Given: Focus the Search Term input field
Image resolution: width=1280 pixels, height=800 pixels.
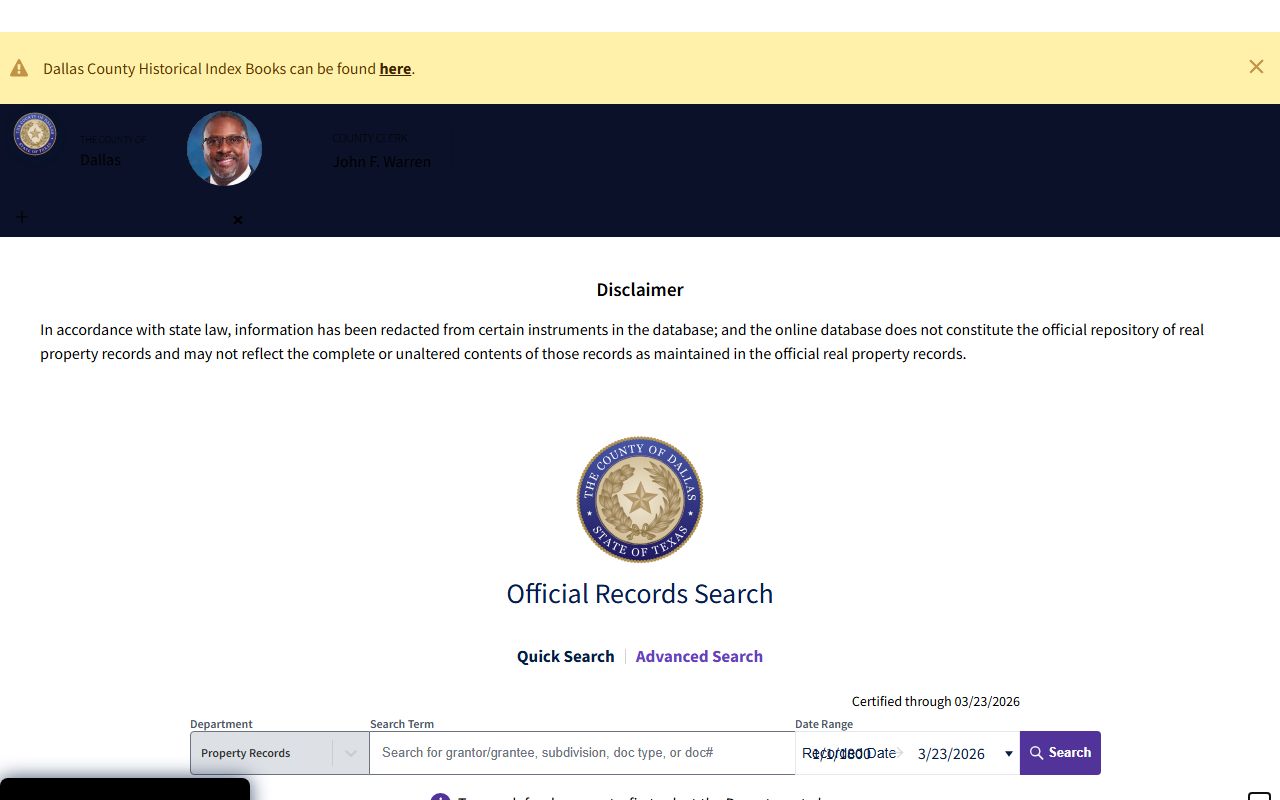Looking at the screenshot, I should pyautogui.click(x=582, y=753).
